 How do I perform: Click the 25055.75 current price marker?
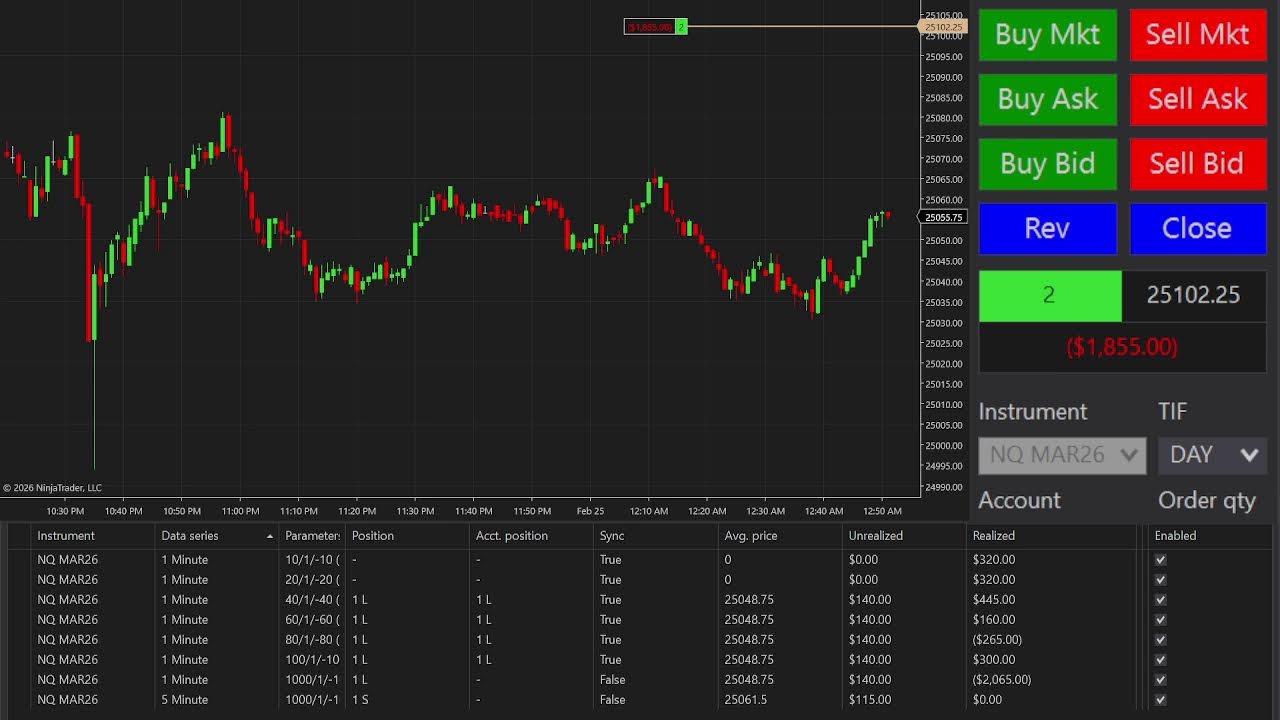tap(943, 217)
